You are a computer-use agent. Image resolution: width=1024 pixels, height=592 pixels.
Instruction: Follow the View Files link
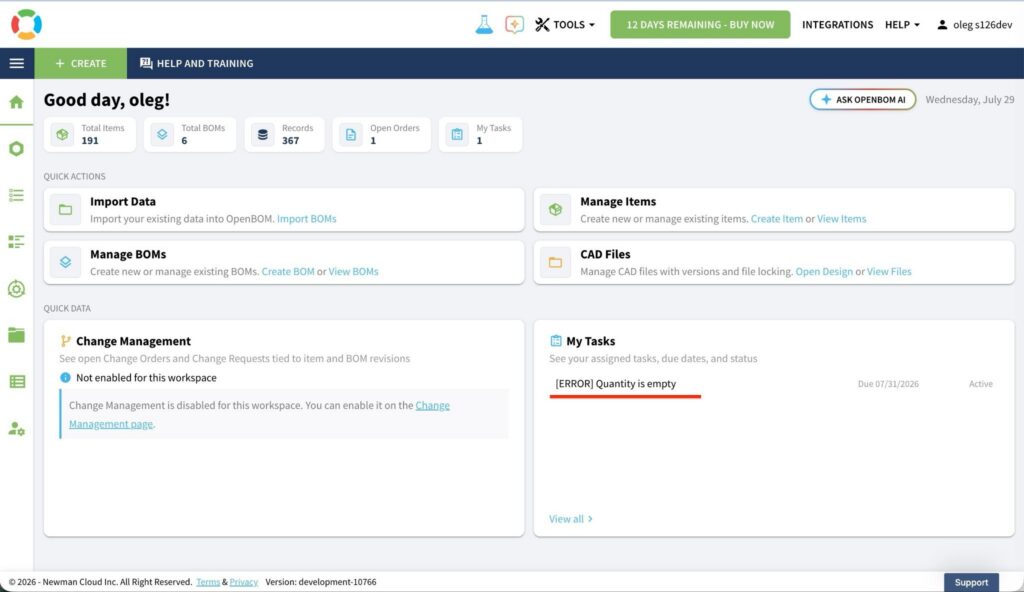point(889,271)
